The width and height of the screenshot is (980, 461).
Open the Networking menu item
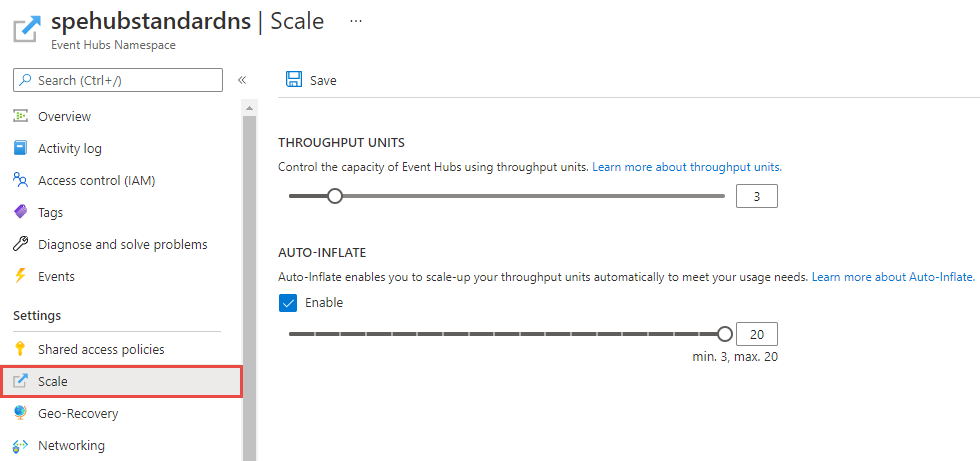point(71,446)
